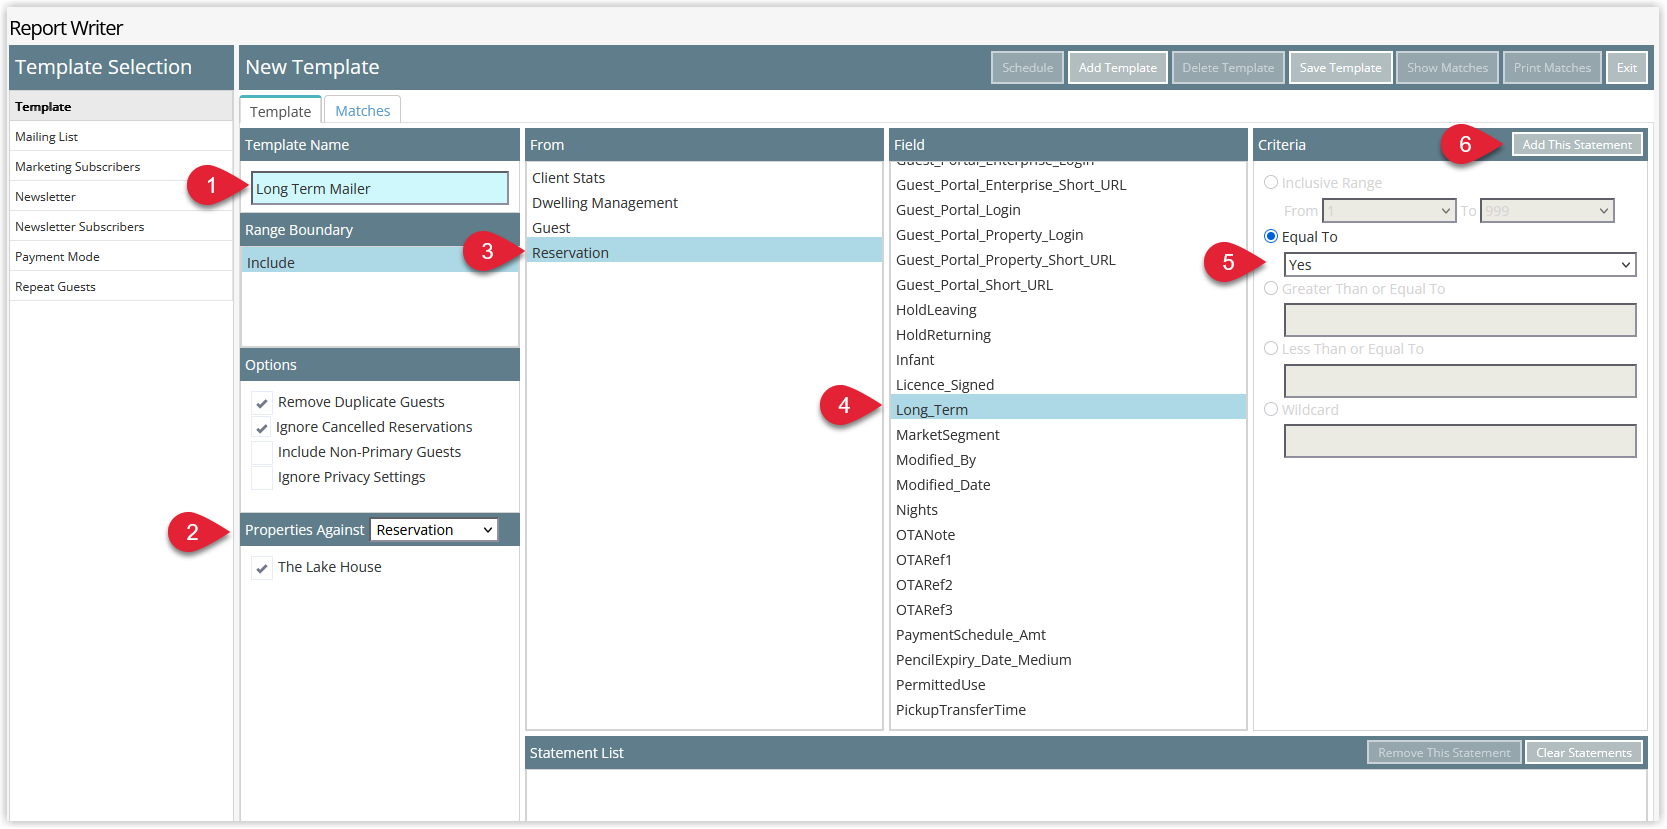Screen dimensions: 1667x829
Task: Open the Marketing Subscribers template
Action: click(121, 167)
